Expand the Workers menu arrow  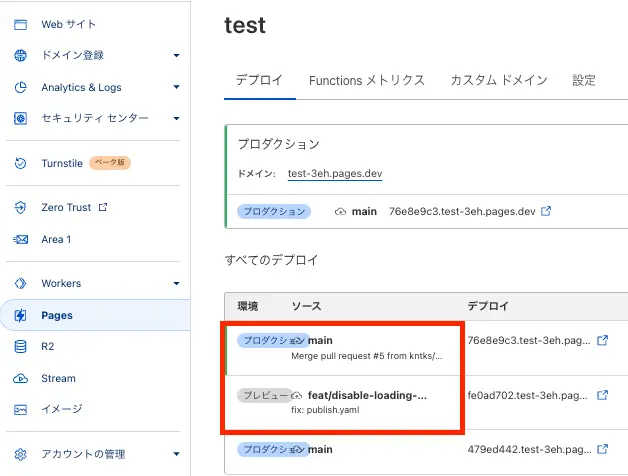[x=176, y=283]
